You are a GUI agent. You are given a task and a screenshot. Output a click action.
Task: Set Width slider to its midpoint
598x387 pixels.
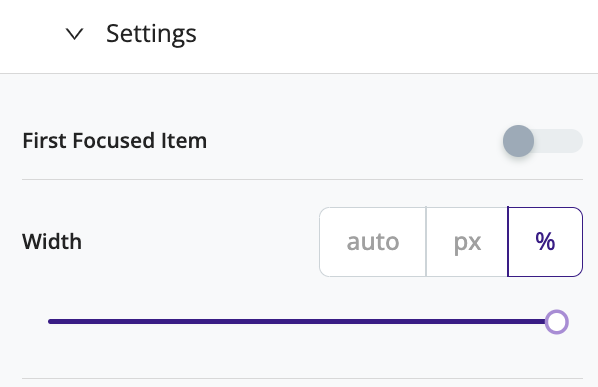(x=302, y=322)
